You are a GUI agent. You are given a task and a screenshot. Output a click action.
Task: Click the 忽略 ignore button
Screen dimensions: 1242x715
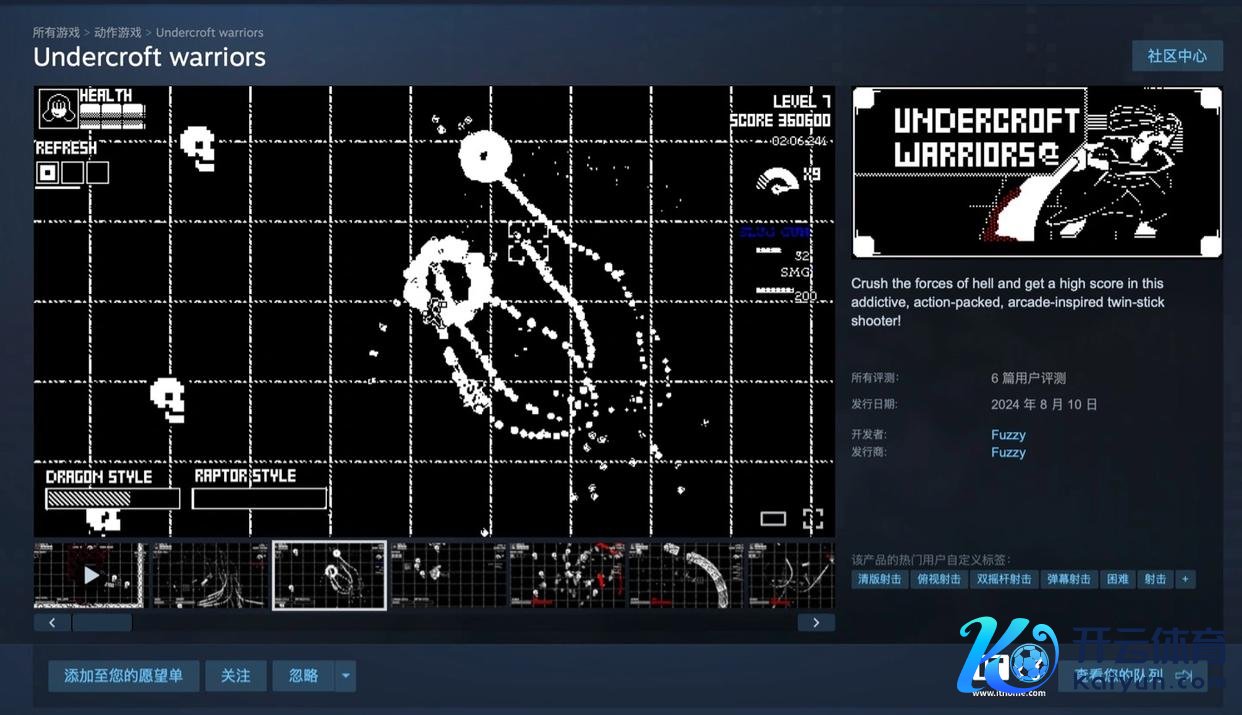tap(304, 676)
